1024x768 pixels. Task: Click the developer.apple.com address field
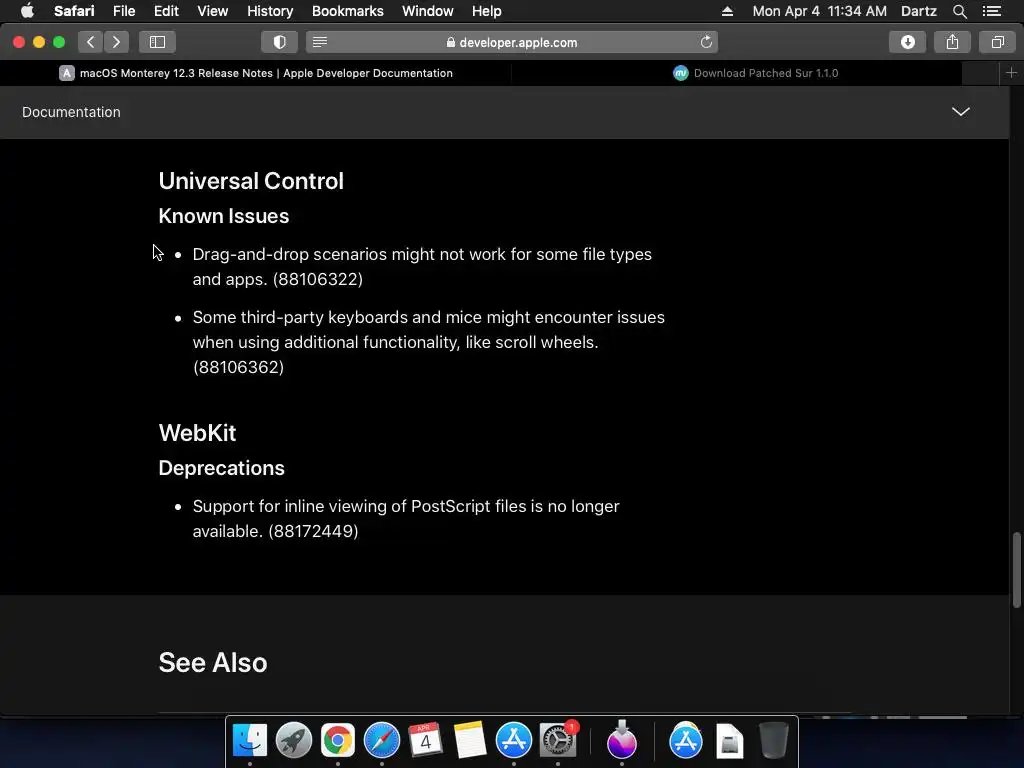(x=512, y=42)
